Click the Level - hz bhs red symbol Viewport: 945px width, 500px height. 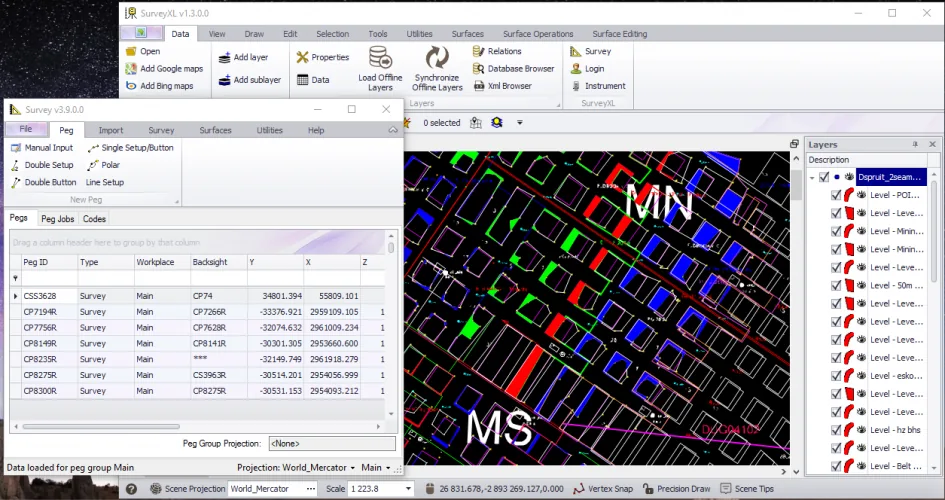click(x=849, y=430)
